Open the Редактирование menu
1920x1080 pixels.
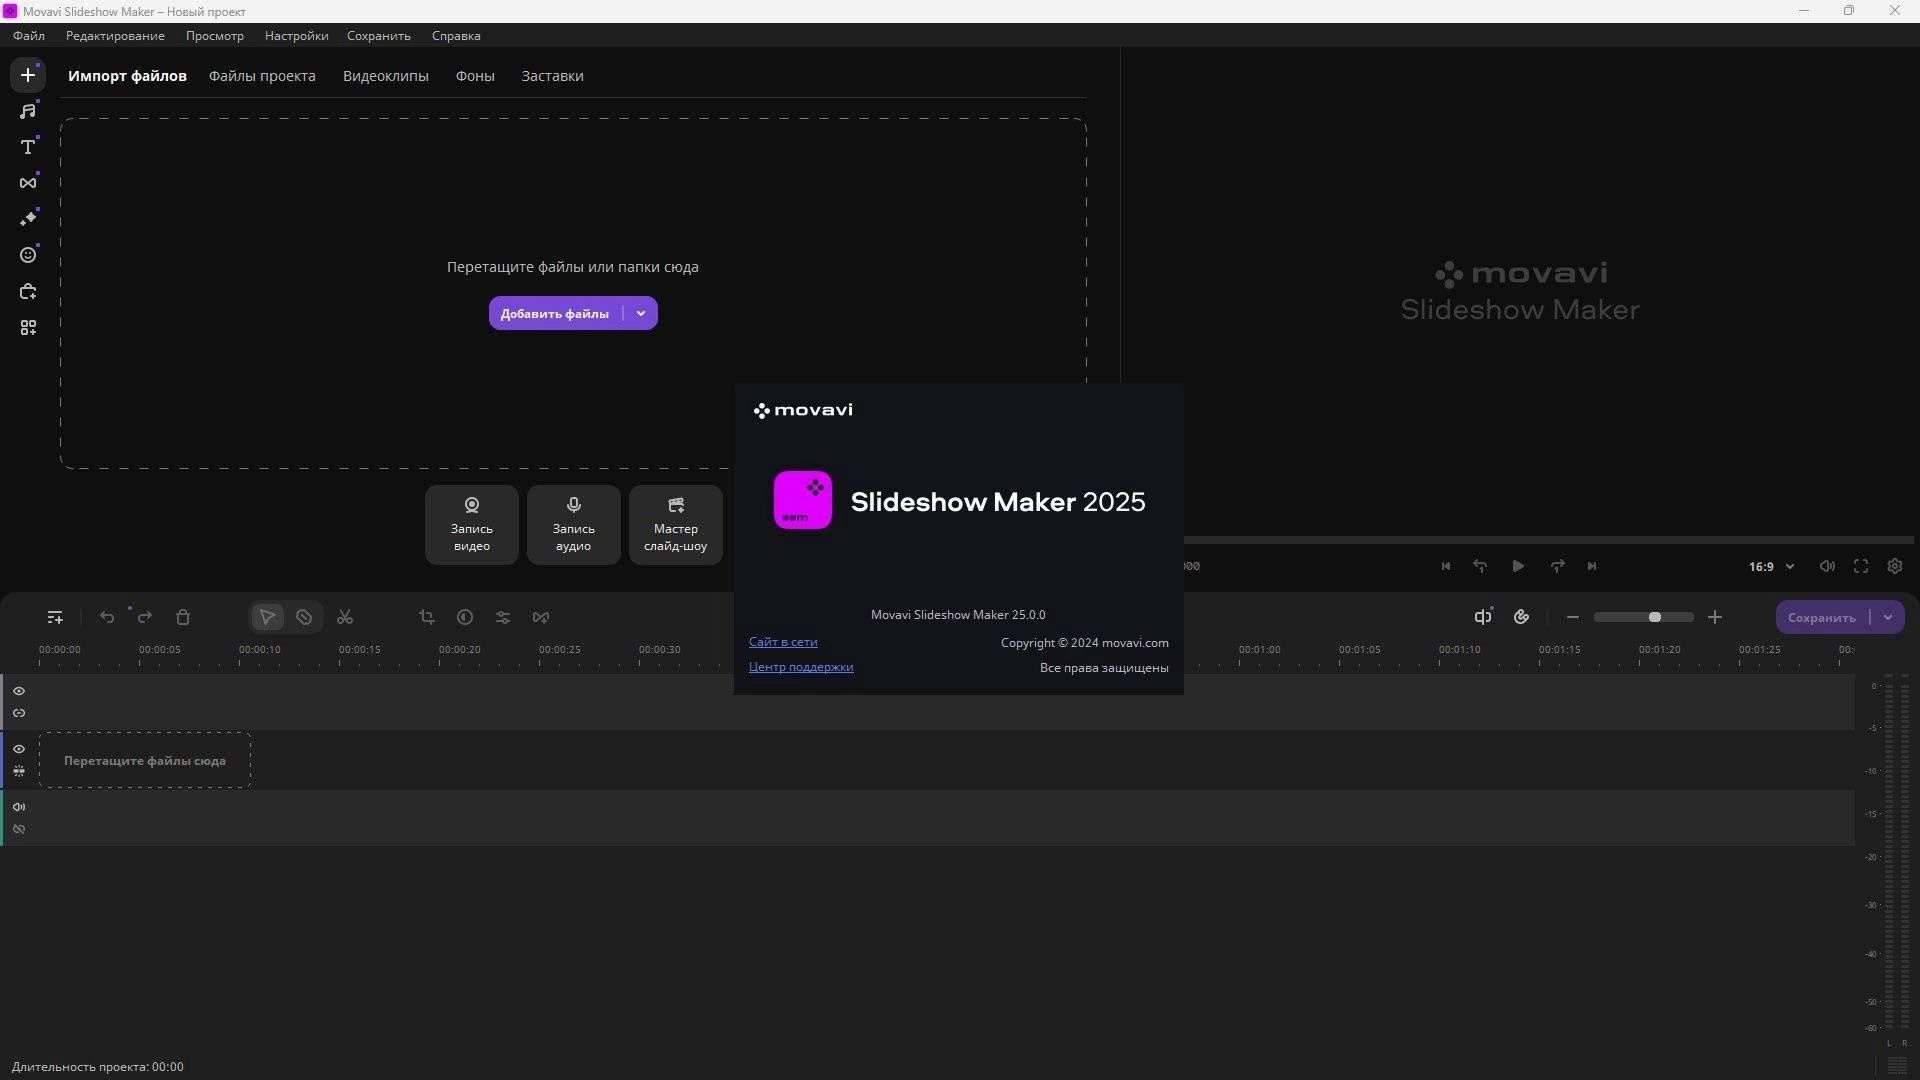[x=115, y=36]
